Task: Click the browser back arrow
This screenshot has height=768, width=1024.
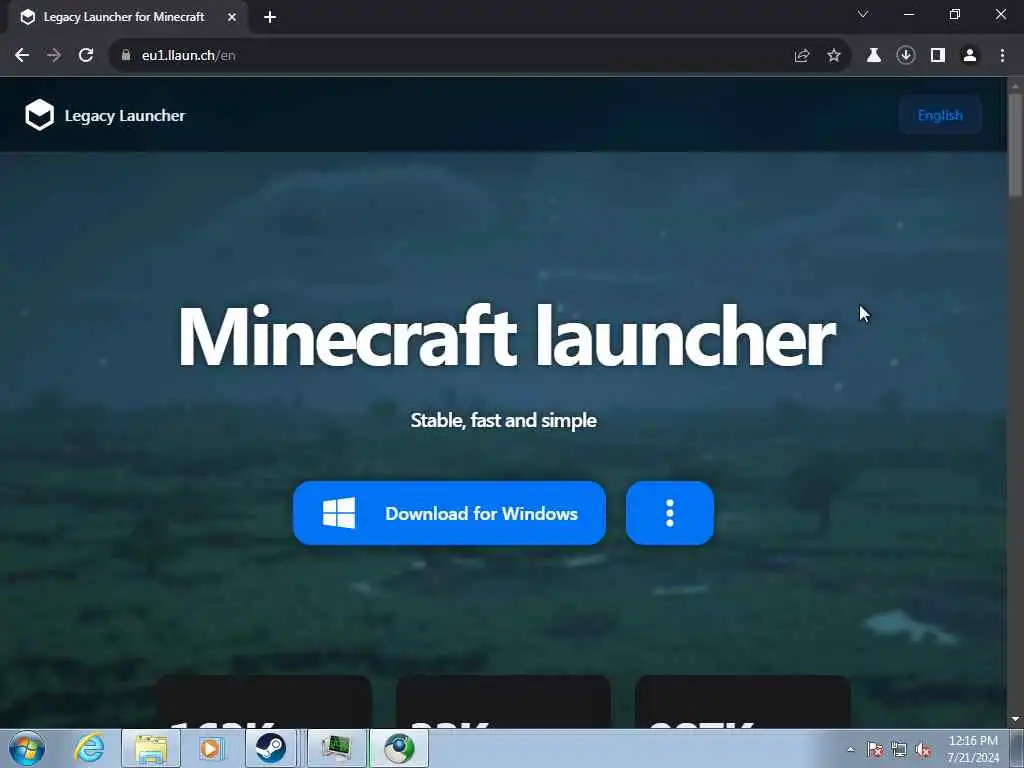Action: click(22, 56)
